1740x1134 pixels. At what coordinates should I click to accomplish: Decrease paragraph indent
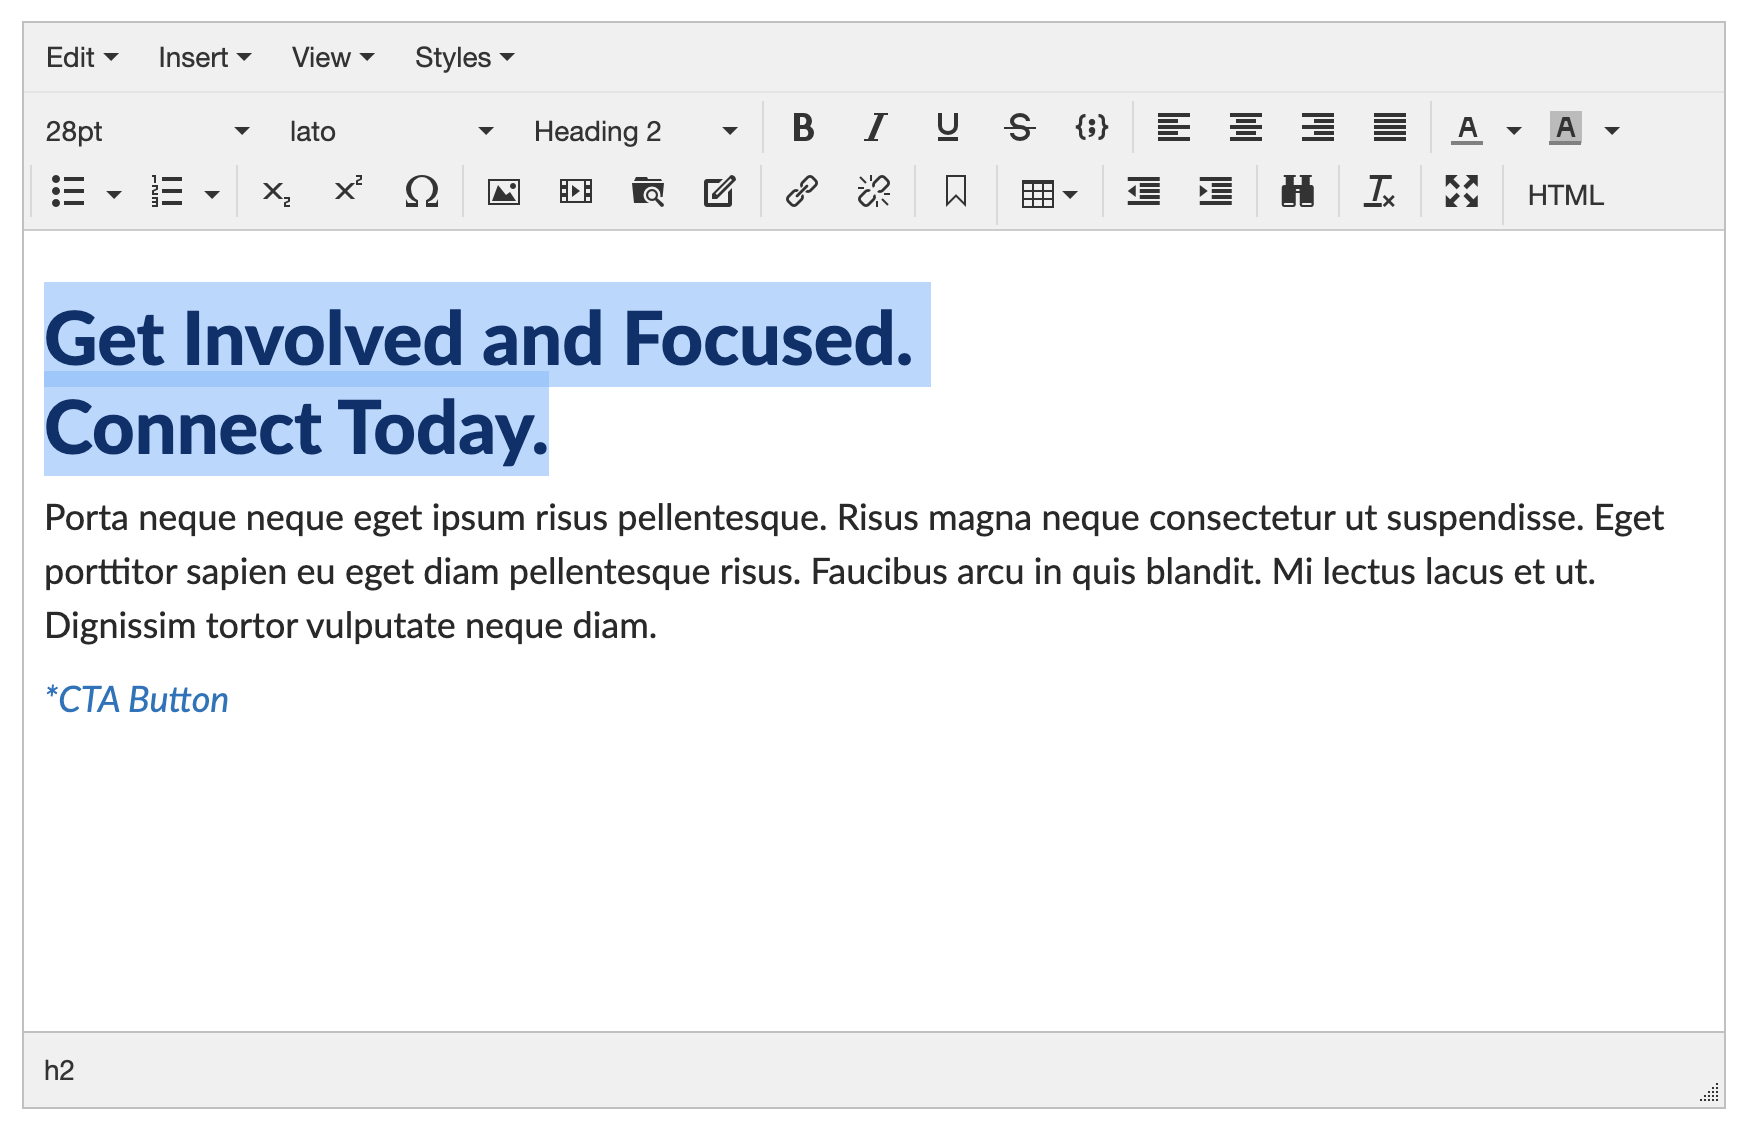click(x=1144, y=192)
